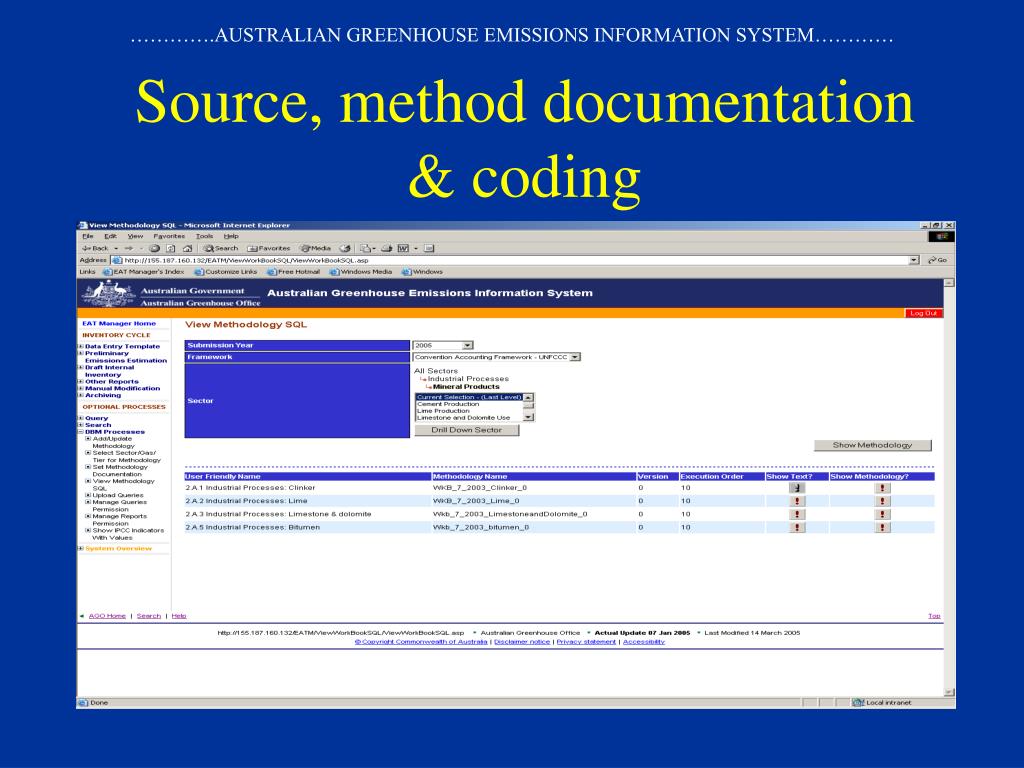Screen dimensions: 1024x768
Task: Go to browser Home page icon
Action: 187,249
